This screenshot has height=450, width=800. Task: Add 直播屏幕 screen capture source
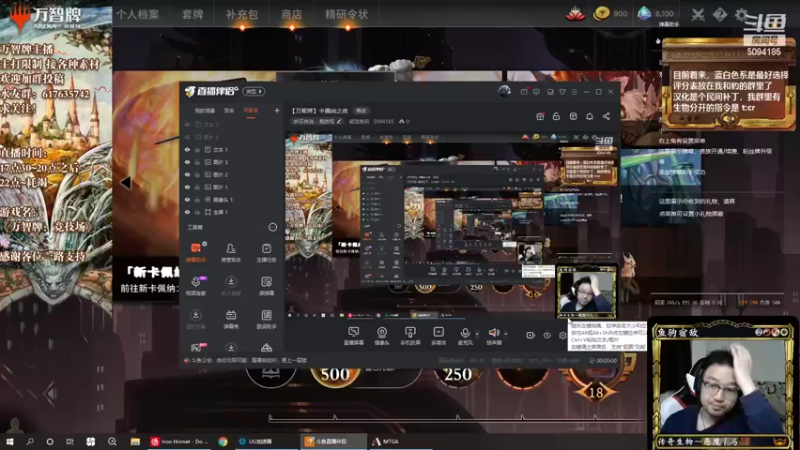tap(353, 336)
